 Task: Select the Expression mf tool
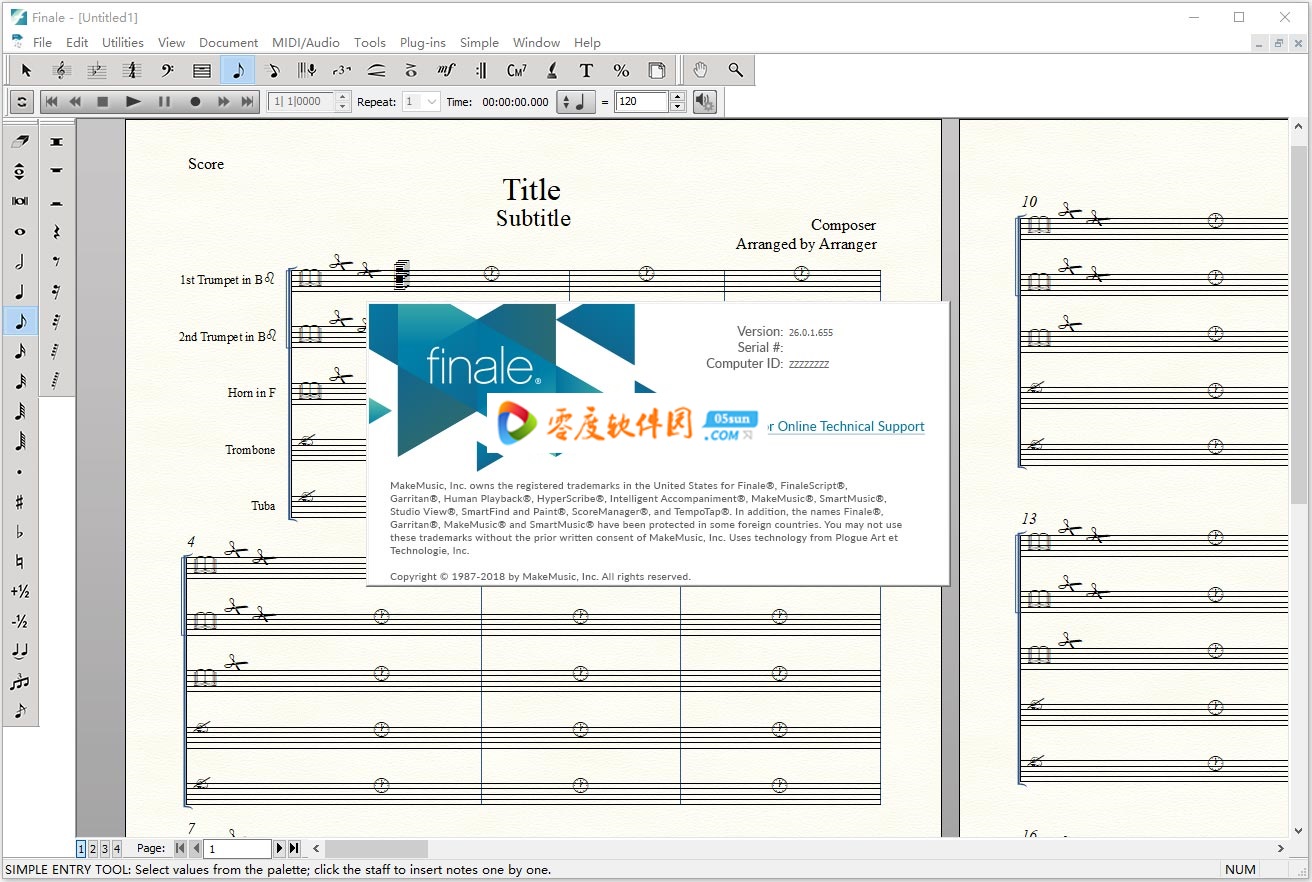click(446, 70)
